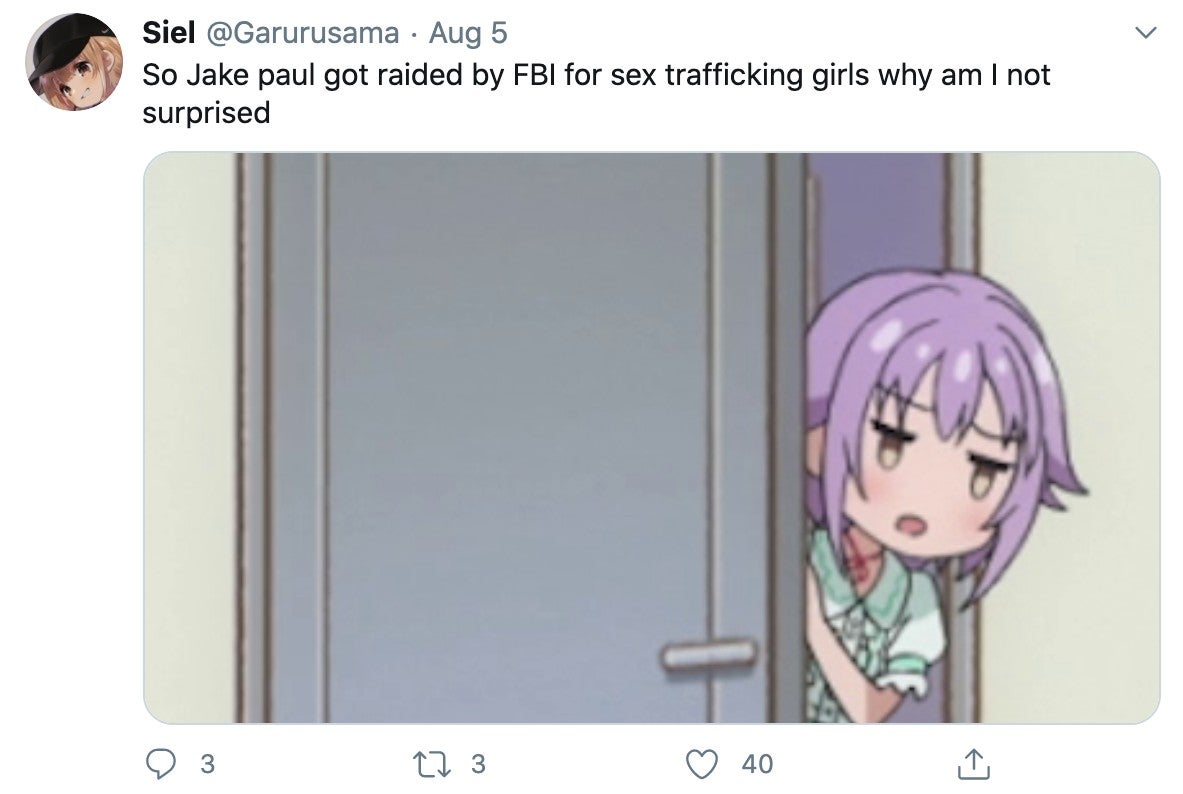Image resolution: width=1183 pixels, height=794 pixels.
Task: Click the retweet count 3
Action: coord(478,764)
